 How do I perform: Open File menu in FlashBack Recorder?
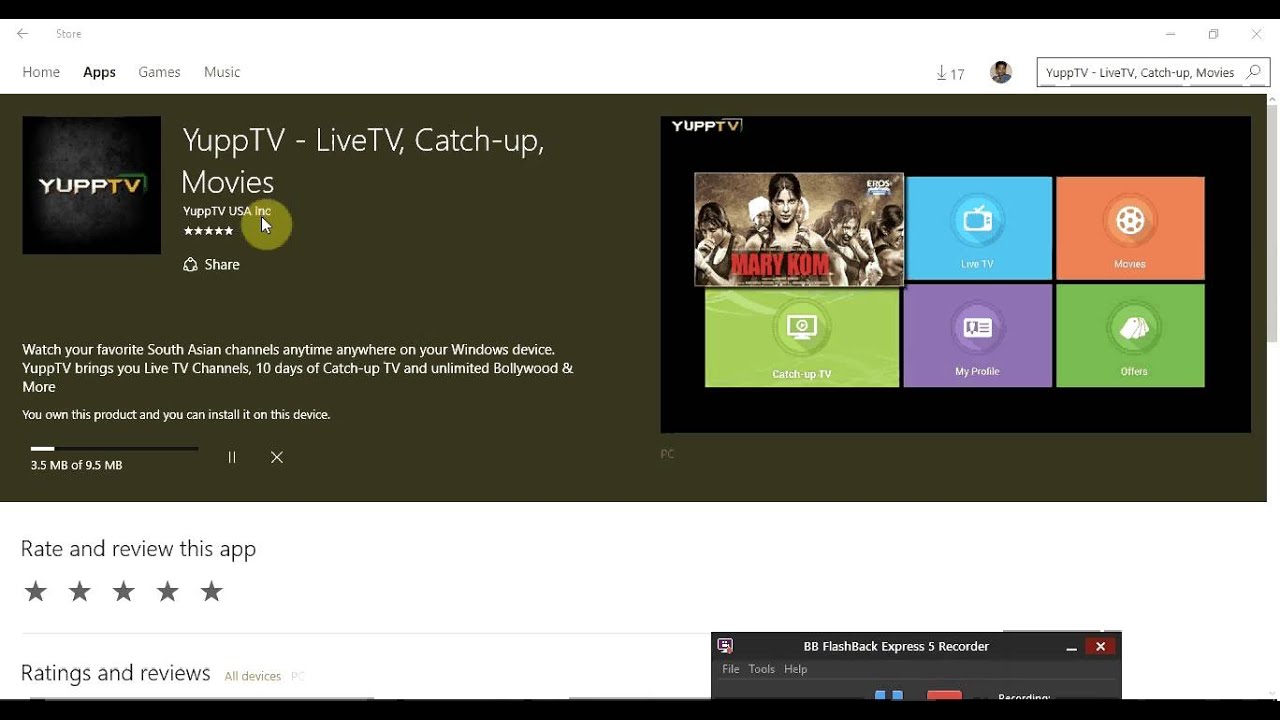click(731, 669)
